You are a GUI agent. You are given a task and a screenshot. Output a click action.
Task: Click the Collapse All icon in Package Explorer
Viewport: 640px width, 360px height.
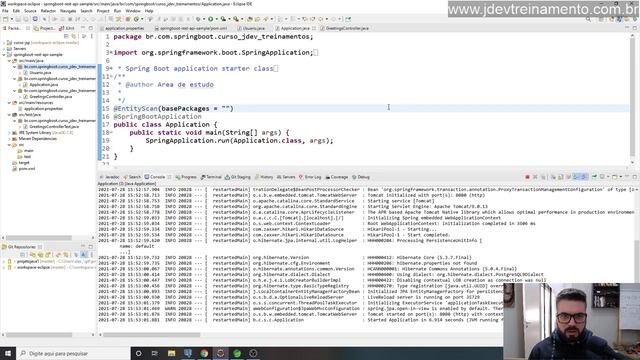tap(66, 36)
